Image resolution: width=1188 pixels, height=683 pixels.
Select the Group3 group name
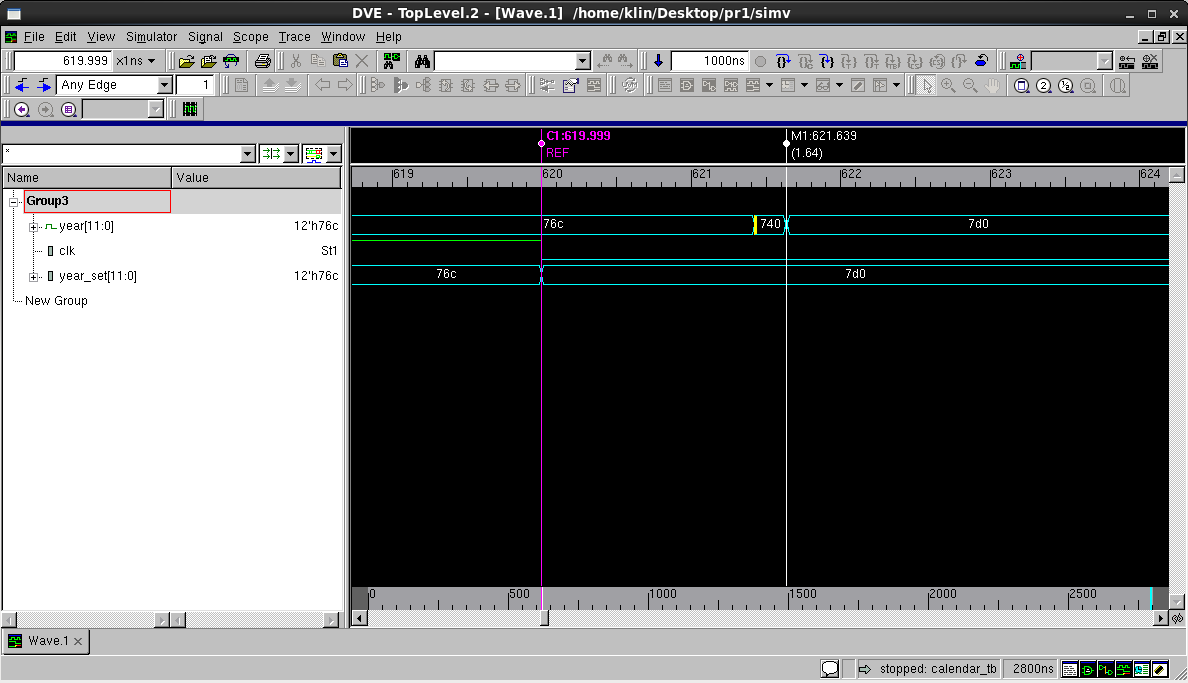[47, 201]
